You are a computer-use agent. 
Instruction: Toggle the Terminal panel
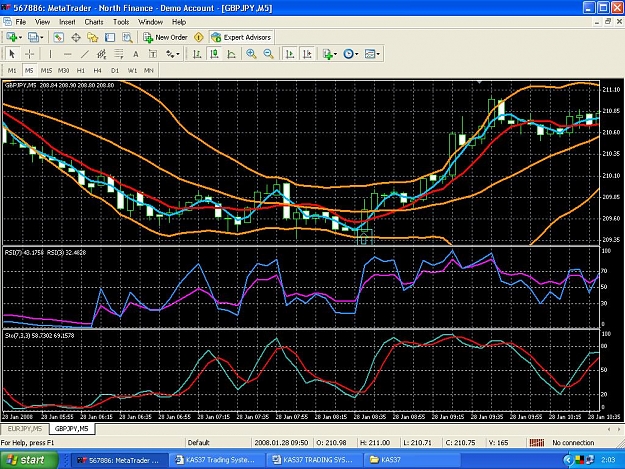click(x=110, y=37)
